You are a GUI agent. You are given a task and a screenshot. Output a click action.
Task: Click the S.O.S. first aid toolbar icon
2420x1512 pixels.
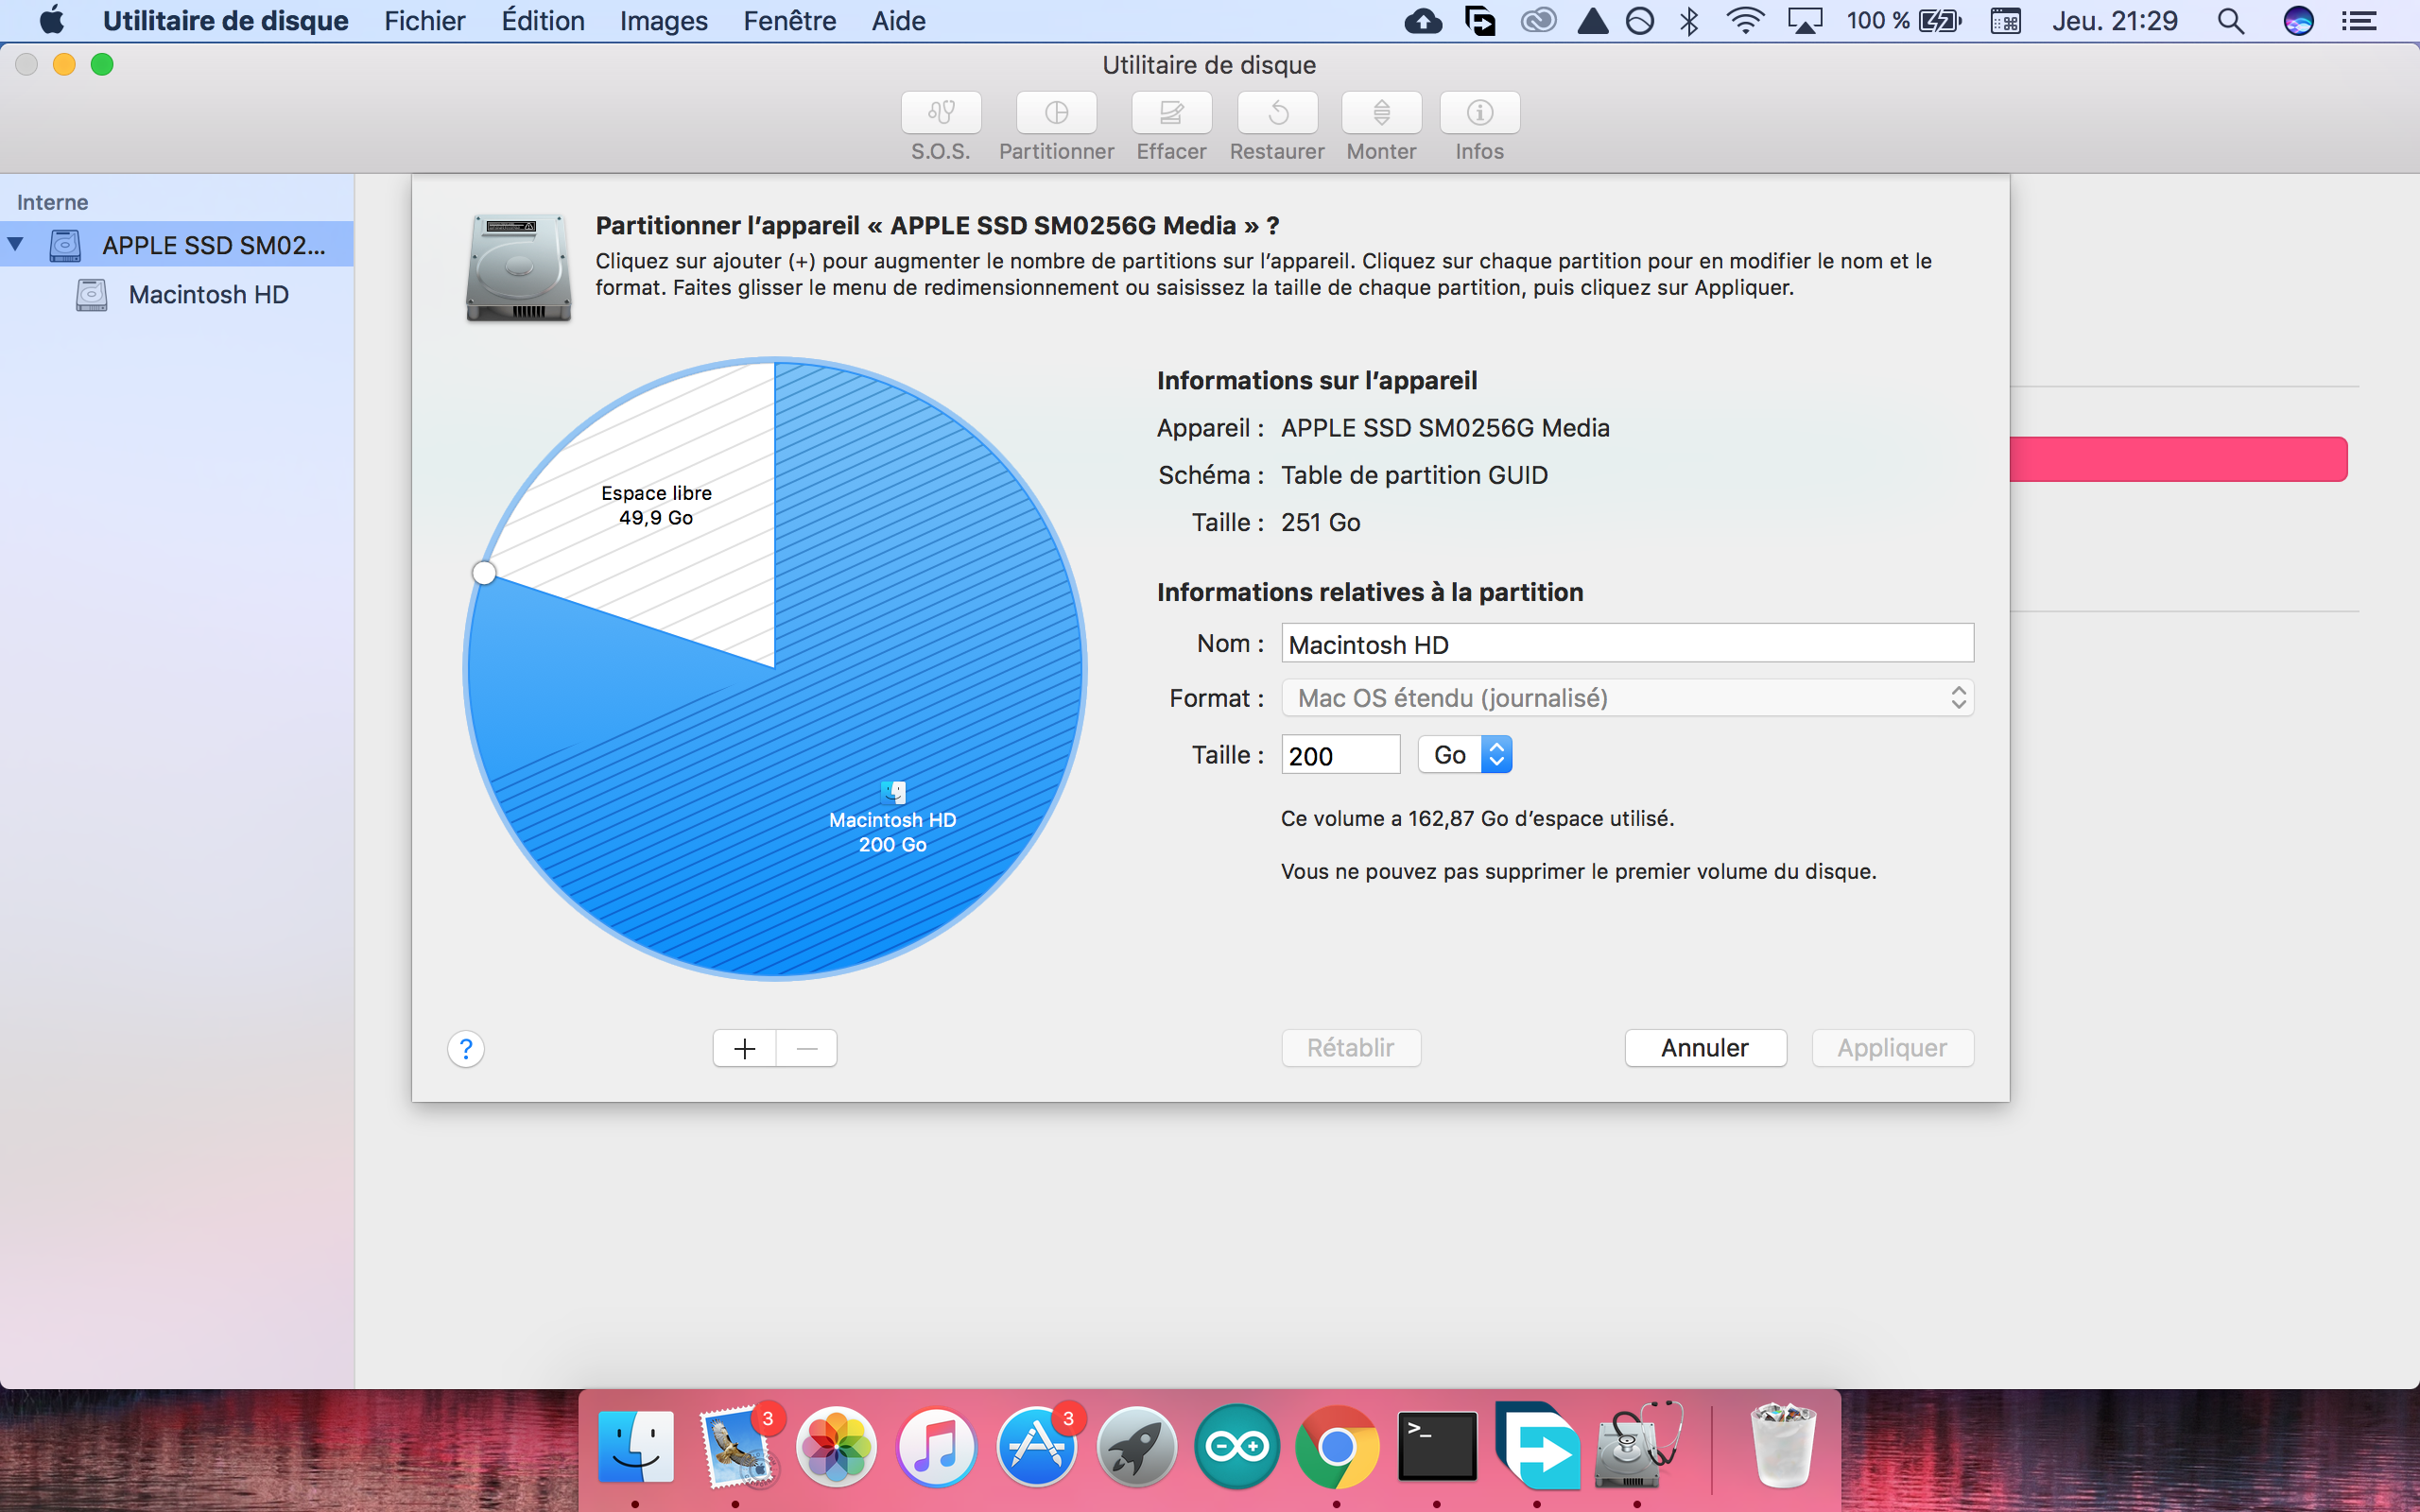[x=940, y=113]
